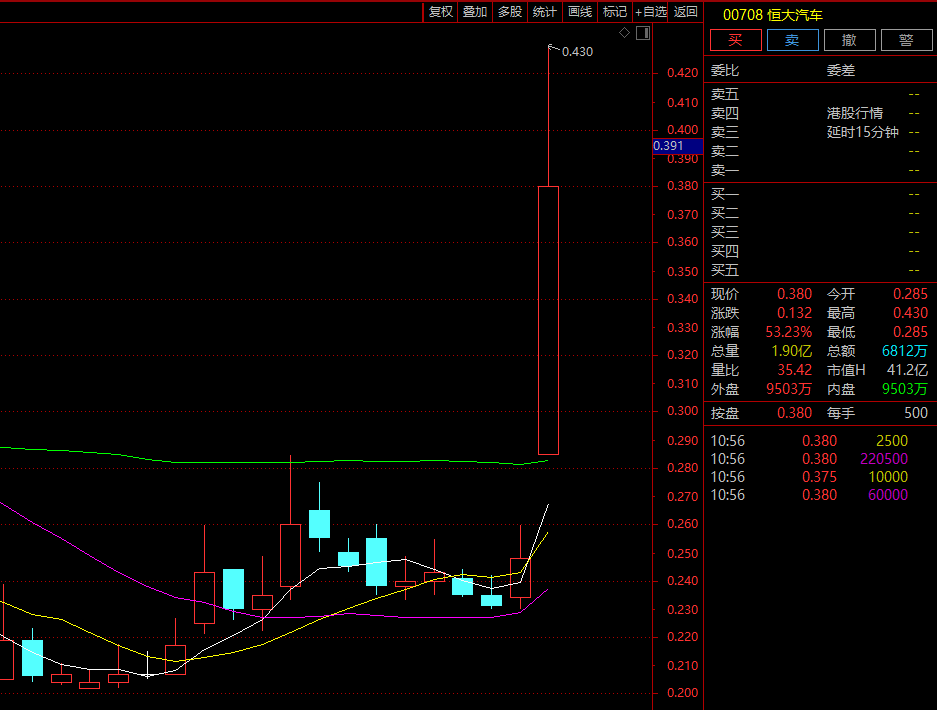Toggle the side panel layout icon

click(x=643, y=33)
